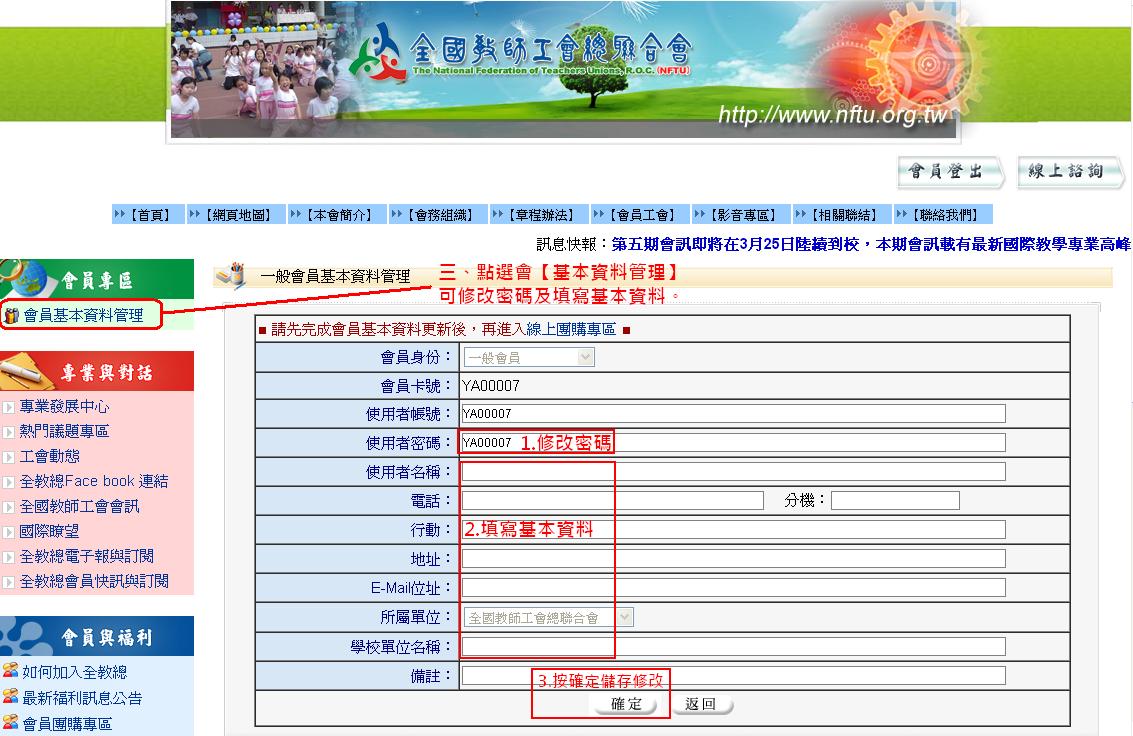Click the 專業與對話 section header

pos(97,371)
